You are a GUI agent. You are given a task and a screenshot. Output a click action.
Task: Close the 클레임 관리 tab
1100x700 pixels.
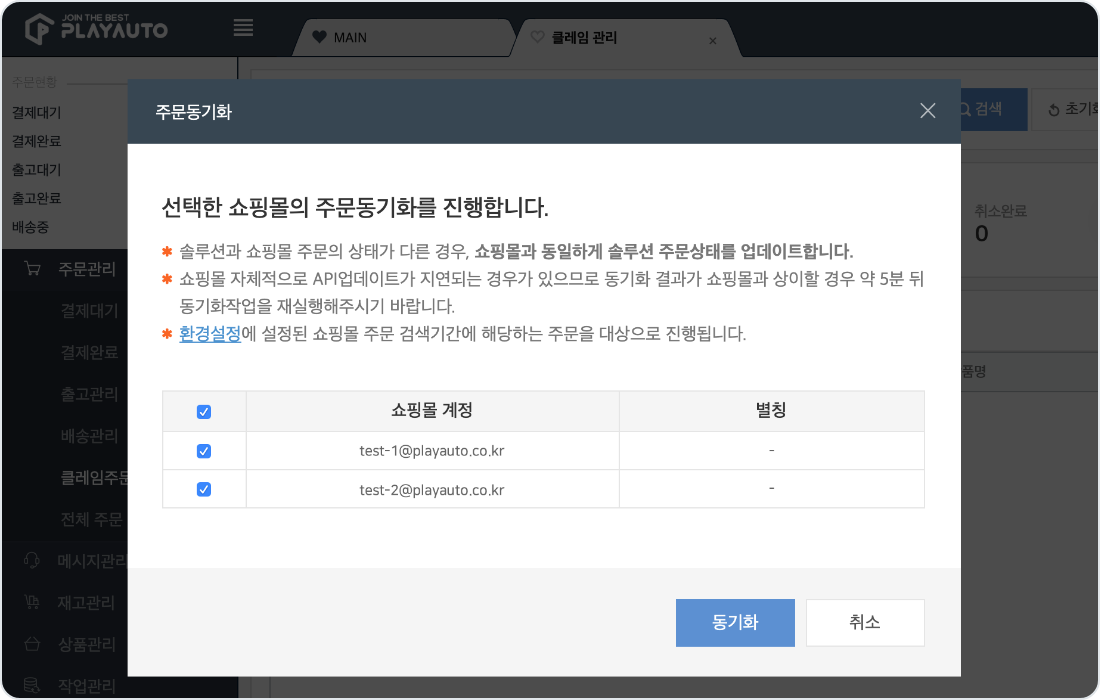(712, 41)
